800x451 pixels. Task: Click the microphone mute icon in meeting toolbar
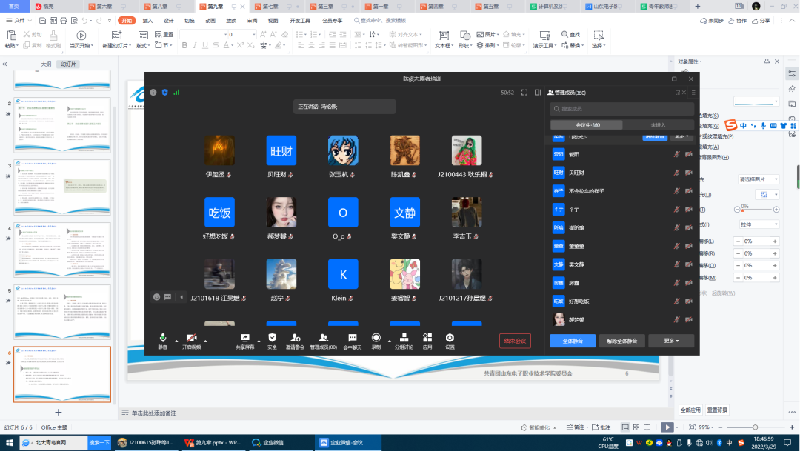coord(162,338)
